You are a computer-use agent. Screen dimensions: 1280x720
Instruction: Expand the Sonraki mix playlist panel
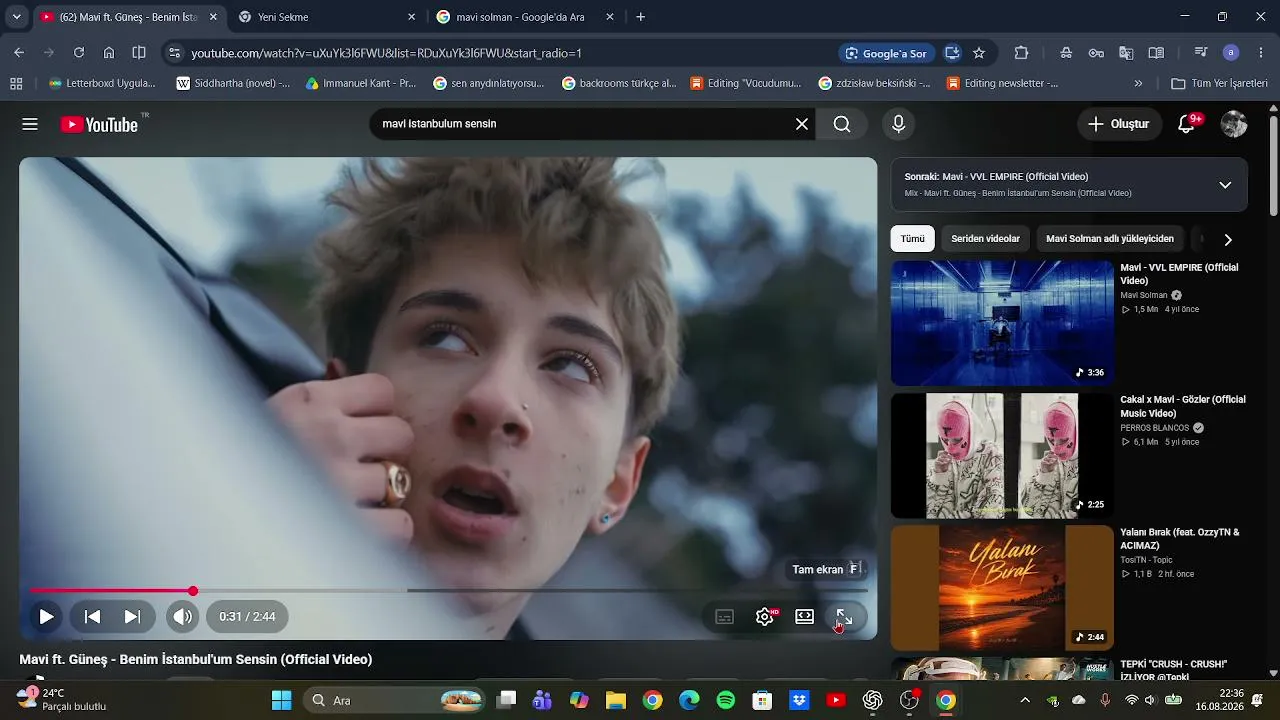coord(1225,185)
